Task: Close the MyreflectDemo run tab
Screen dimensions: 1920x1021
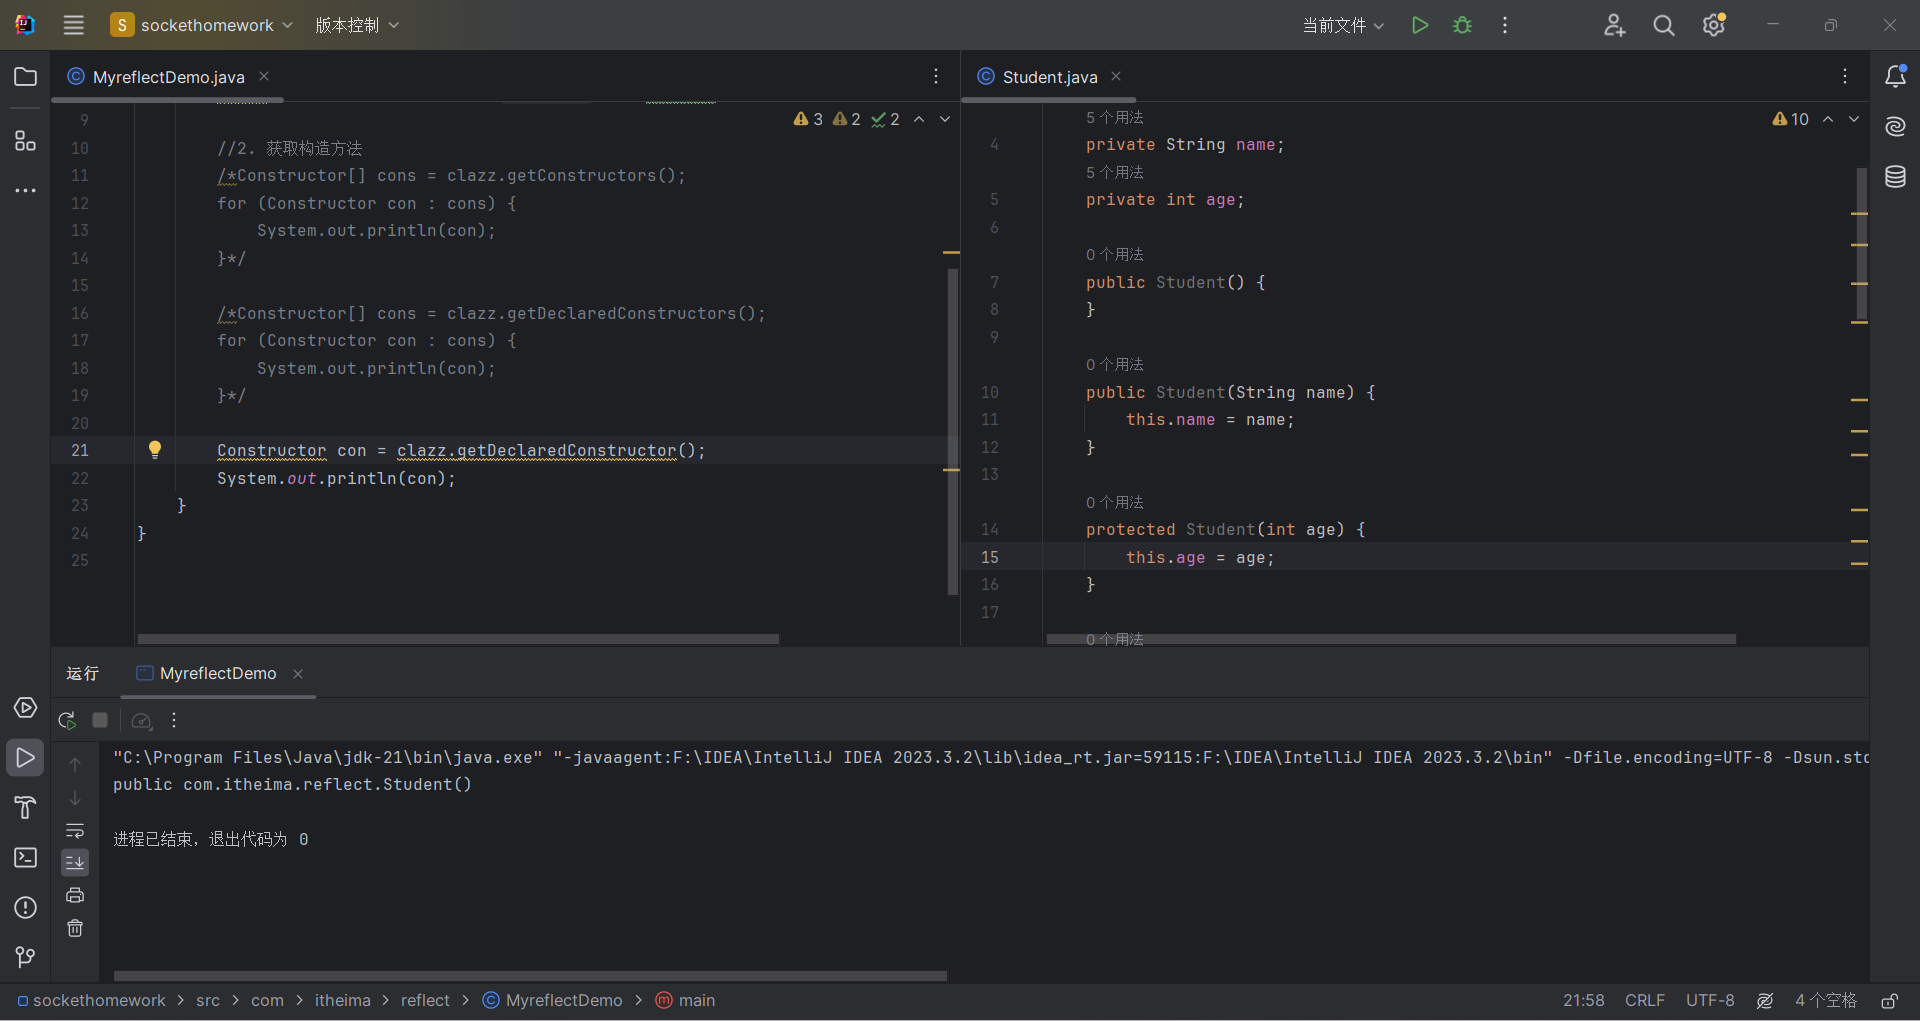Action: pyautogui.click(x=298, y=674)
